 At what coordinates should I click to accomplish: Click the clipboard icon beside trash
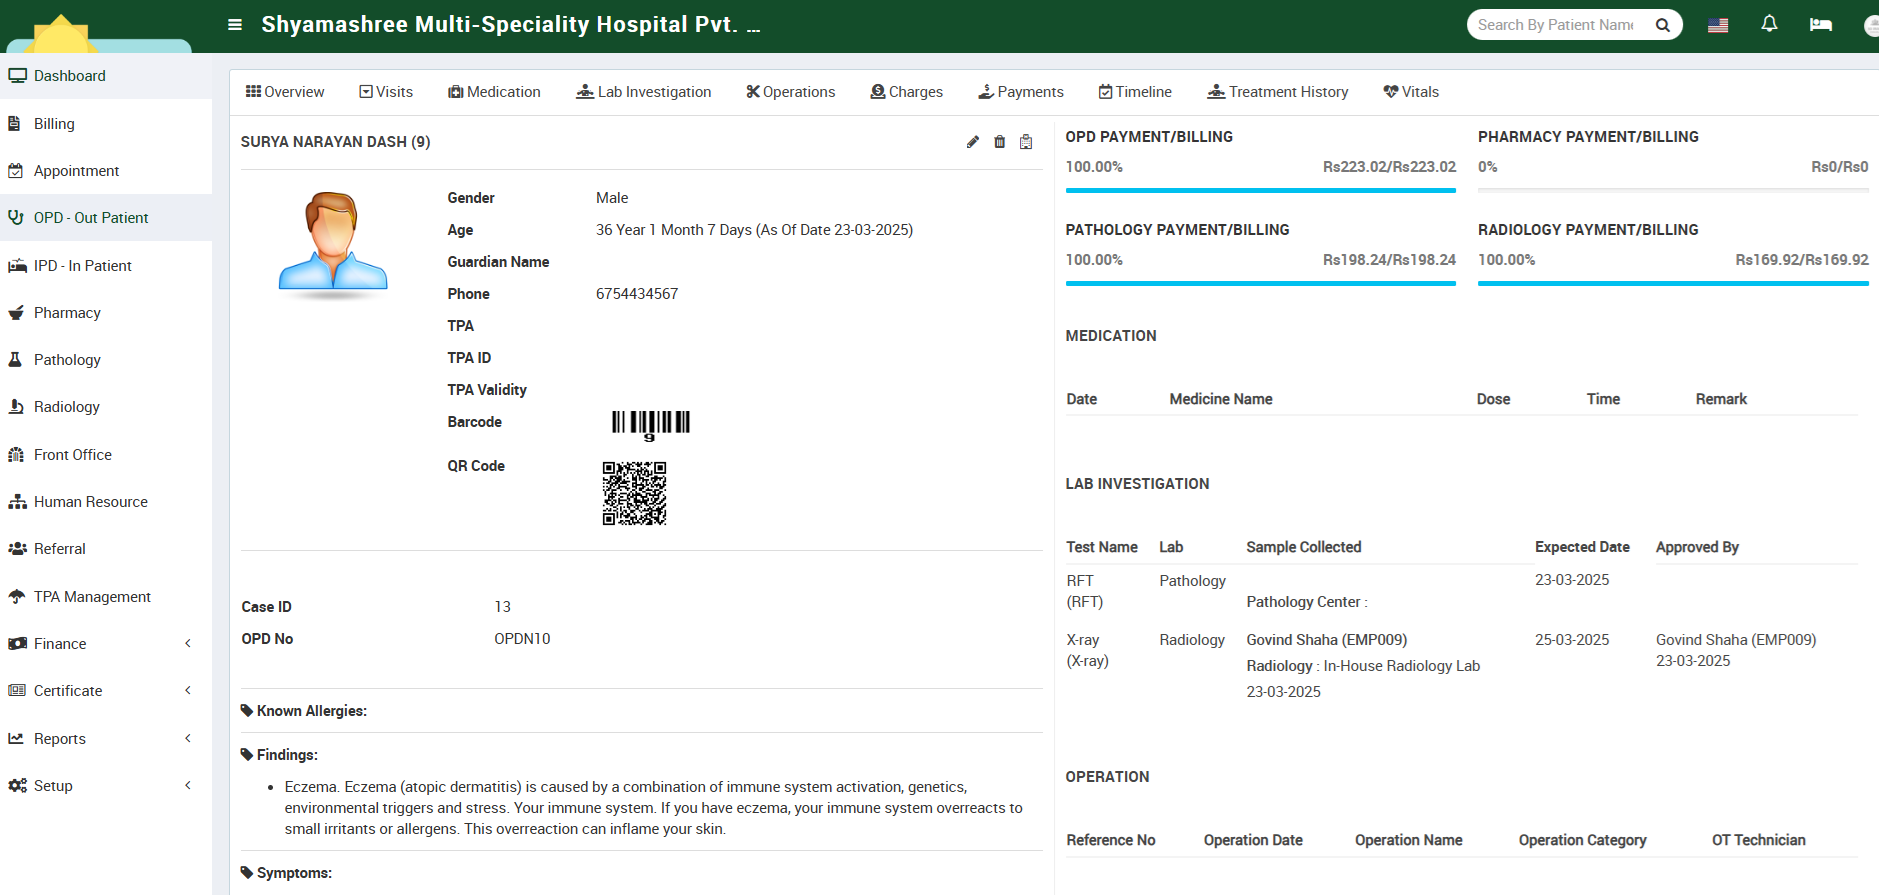coord(1026,142)
